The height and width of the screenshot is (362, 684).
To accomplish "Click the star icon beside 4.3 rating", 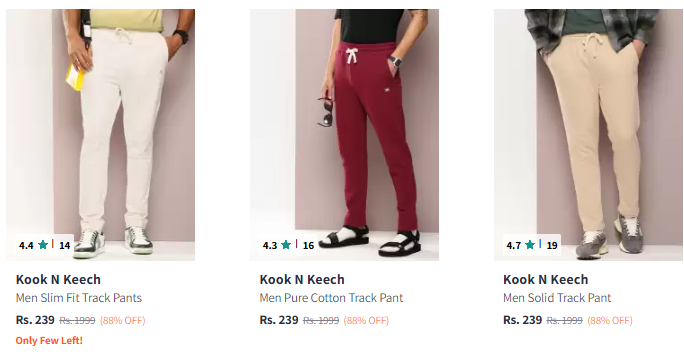I will pyautogui.click(x=286, y=245).
